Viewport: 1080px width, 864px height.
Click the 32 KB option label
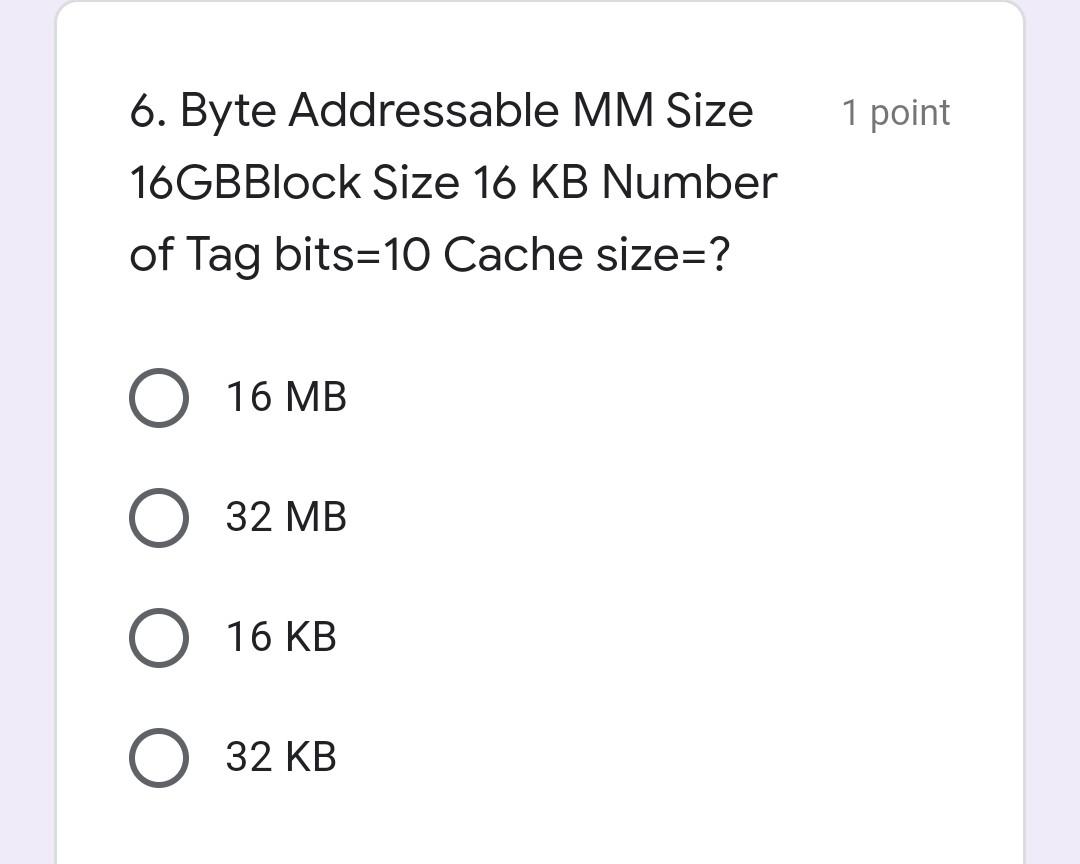pyautogui.click(x=281, y=757)
